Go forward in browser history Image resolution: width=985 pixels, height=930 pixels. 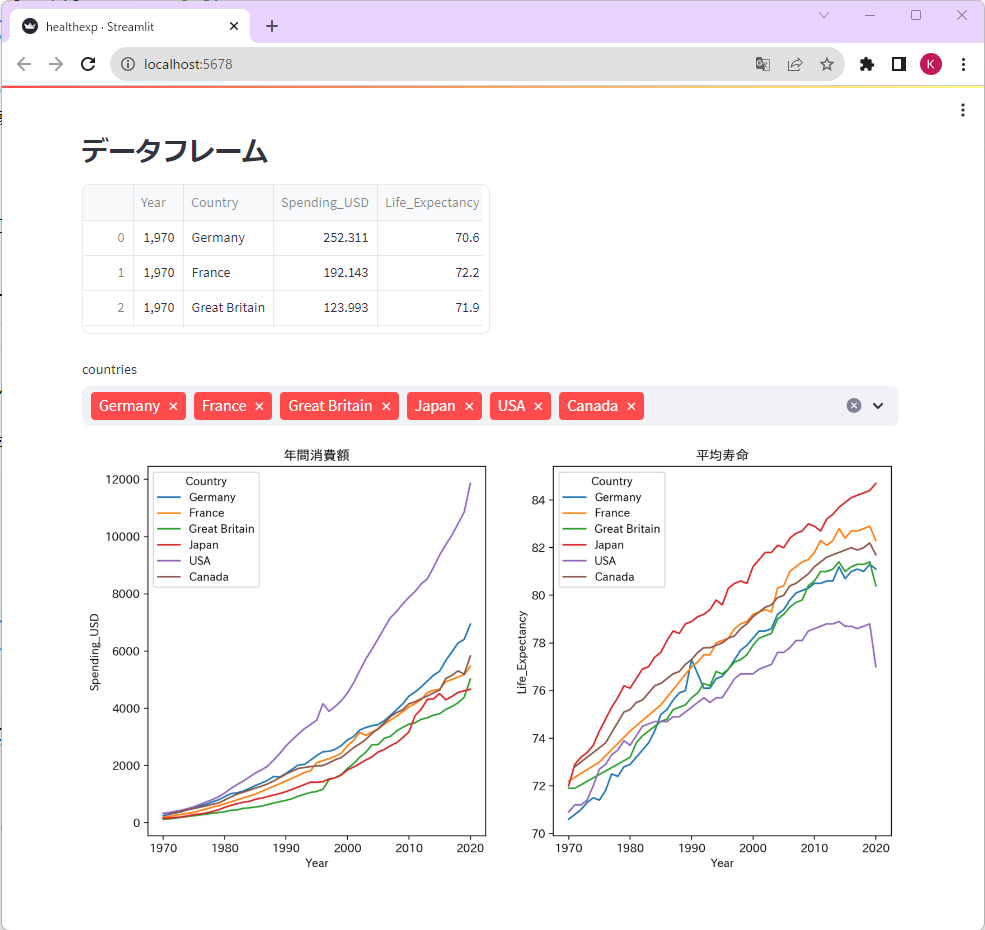pos(56,64)
